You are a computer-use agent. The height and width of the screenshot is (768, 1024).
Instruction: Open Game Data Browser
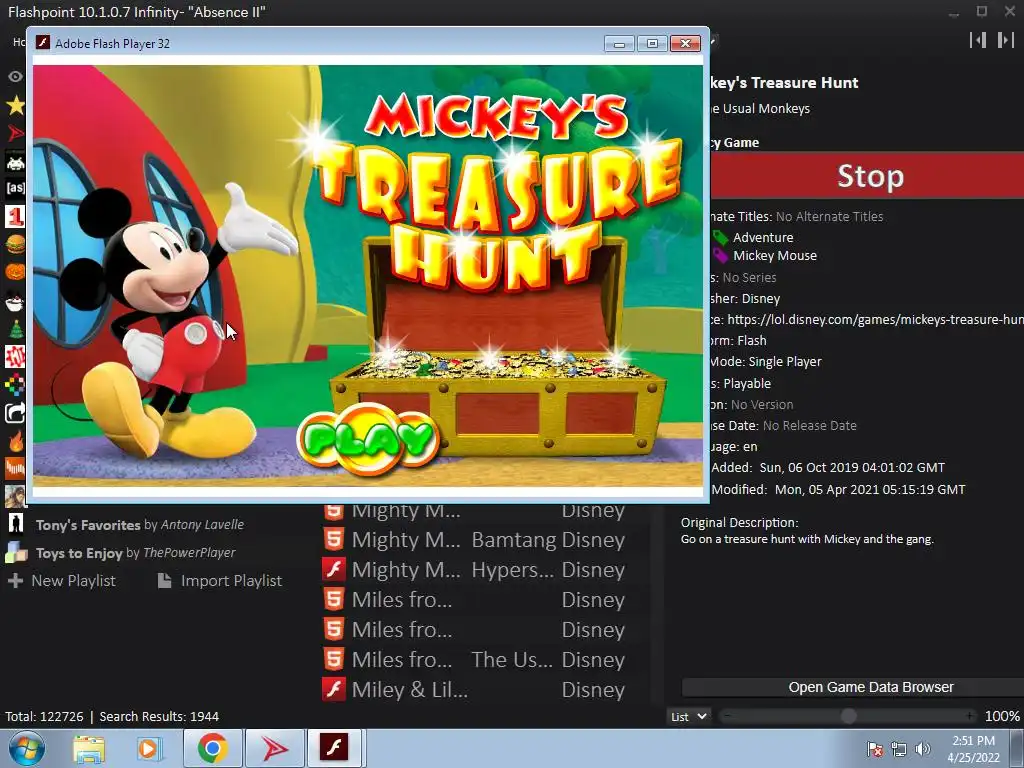(871, 687)
